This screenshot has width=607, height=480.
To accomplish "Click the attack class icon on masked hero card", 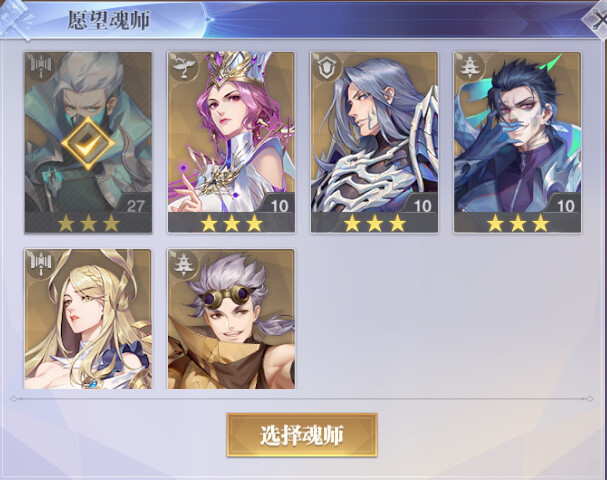I will [41, 67].
